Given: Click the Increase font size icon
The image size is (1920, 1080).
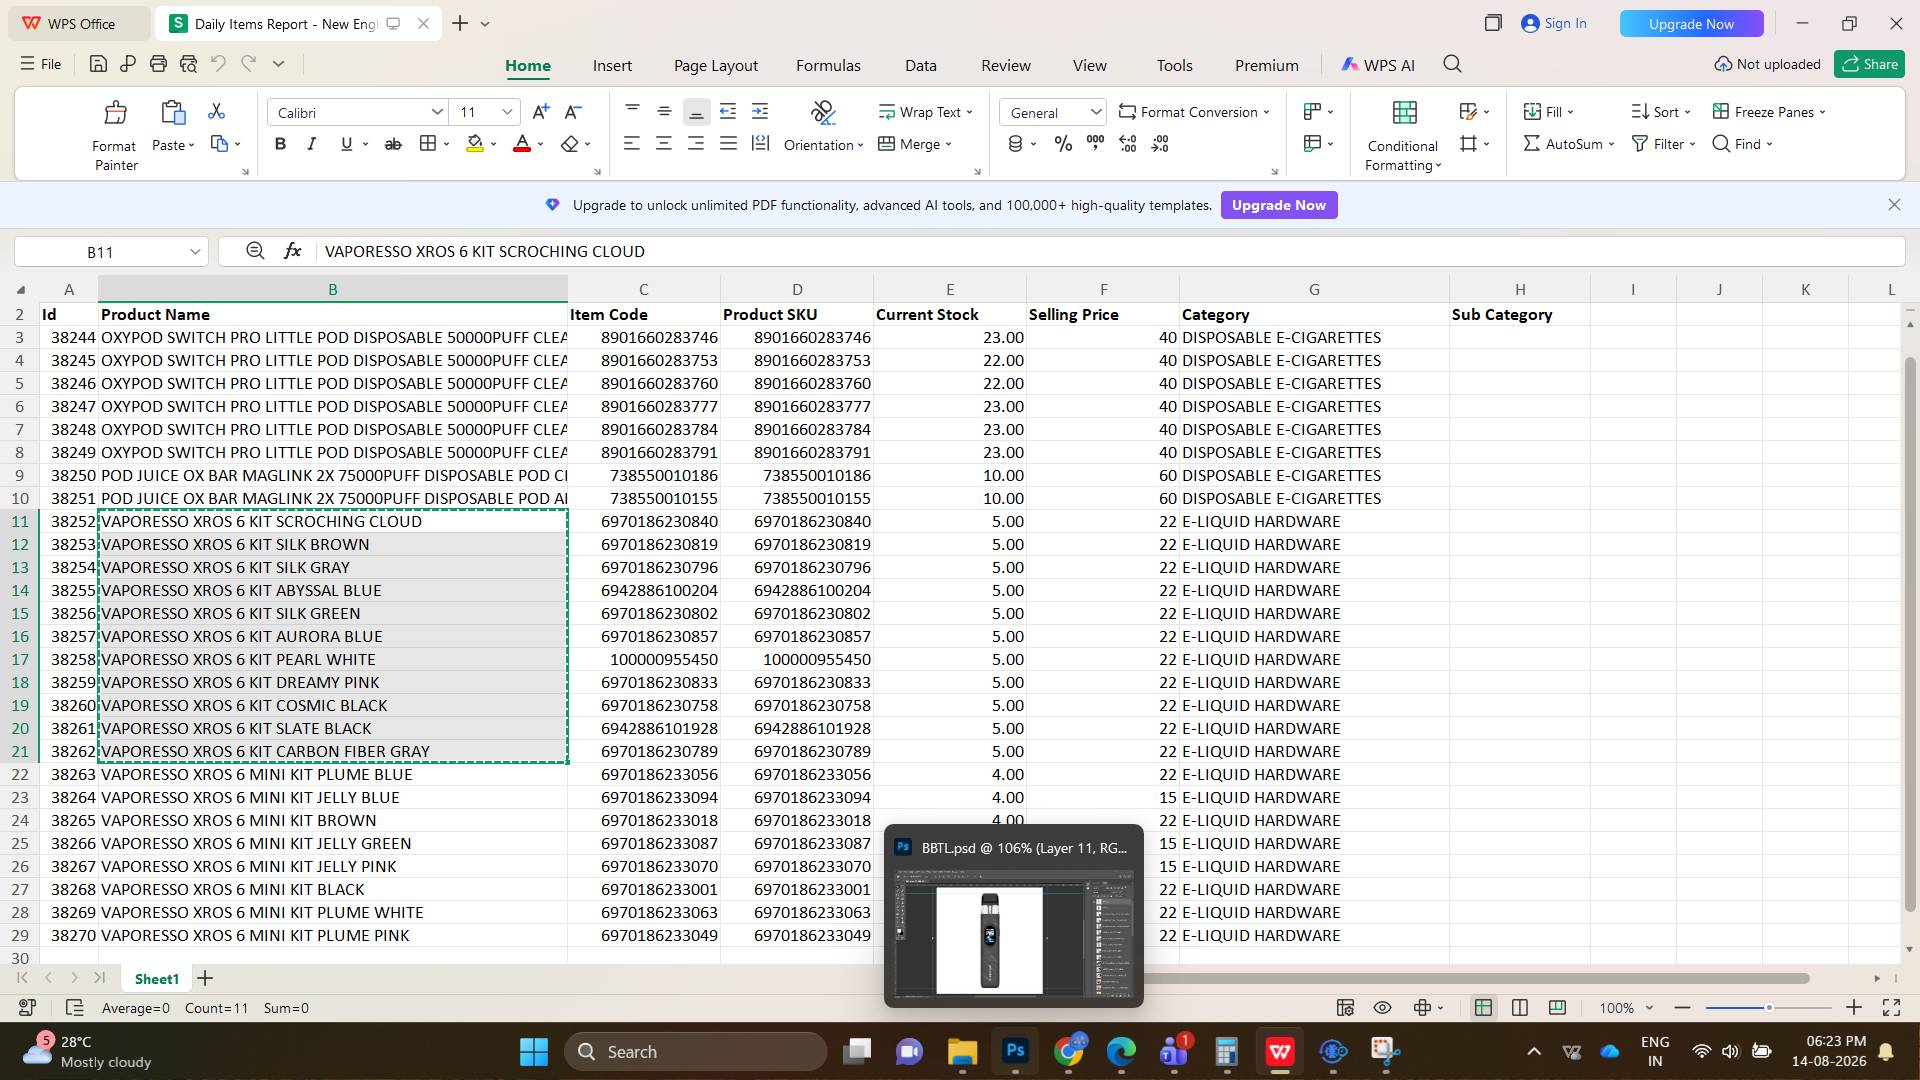Looking at the screenshot, I should tap(540, 112).
